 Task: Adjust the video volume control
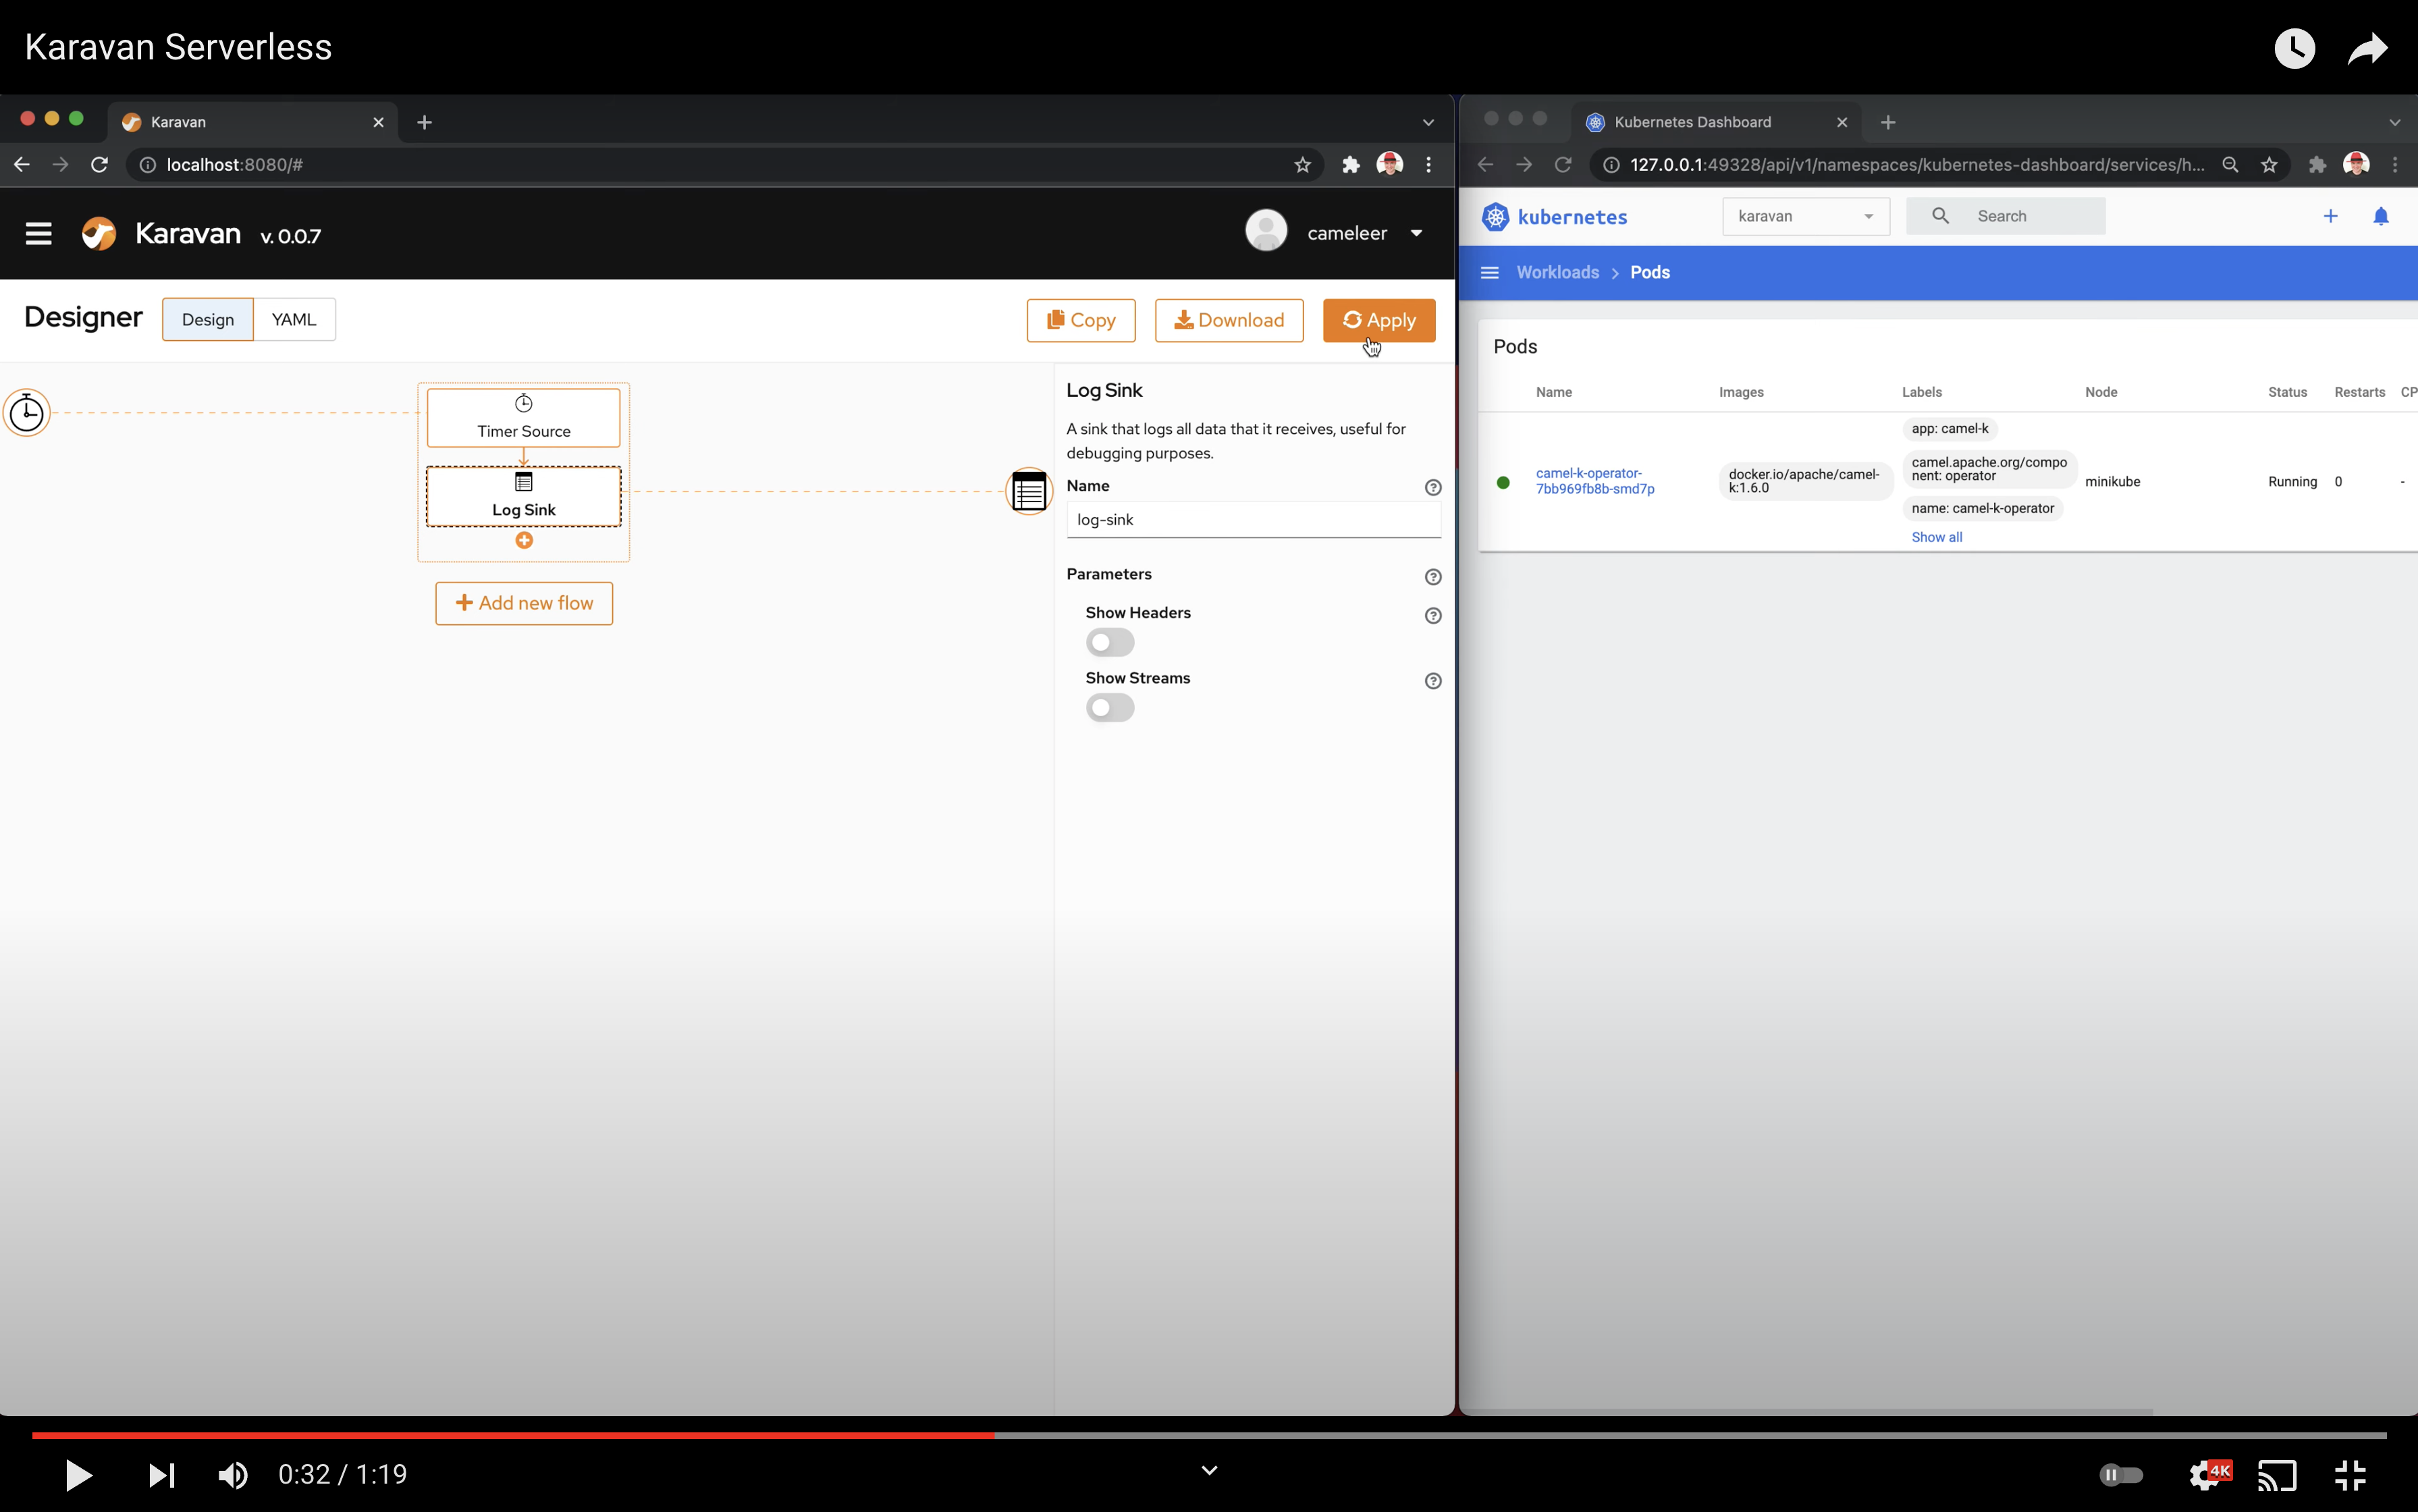click(232, 1474)
